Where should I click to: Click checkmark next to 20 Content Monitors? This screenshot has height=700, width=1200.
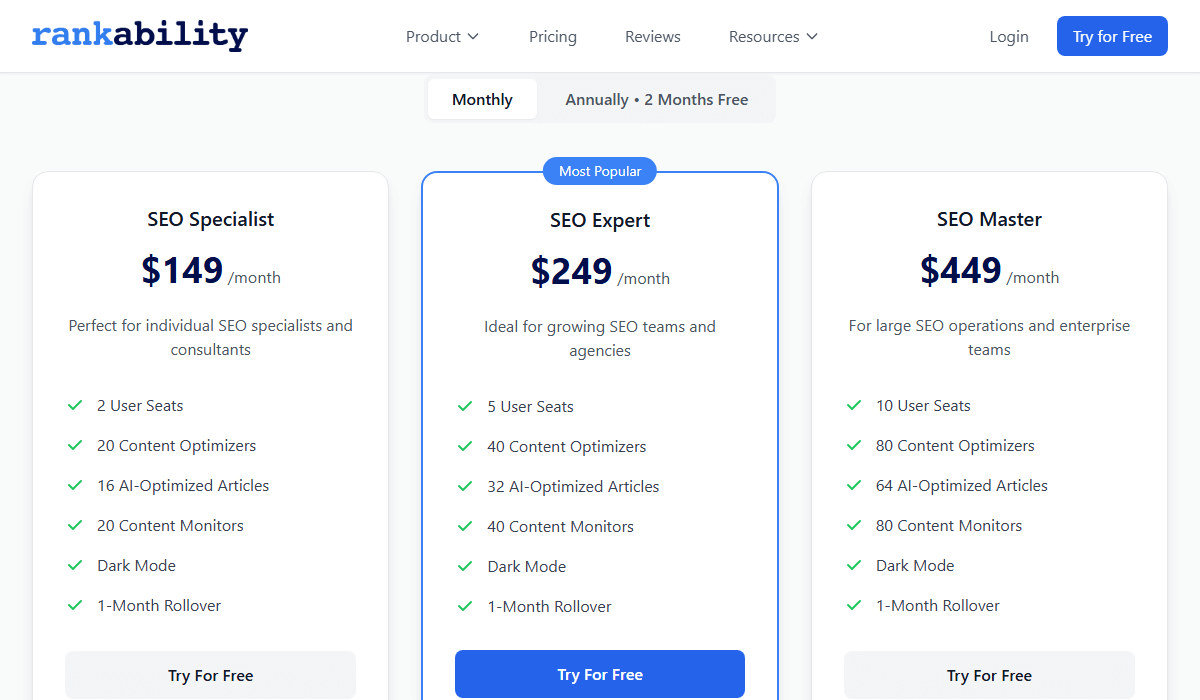point(75,525)
